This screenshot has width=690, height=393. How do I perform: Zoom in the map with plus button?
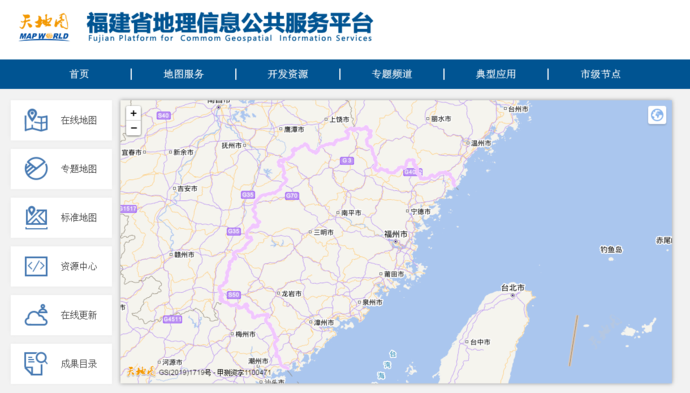(x=133, y=113)
